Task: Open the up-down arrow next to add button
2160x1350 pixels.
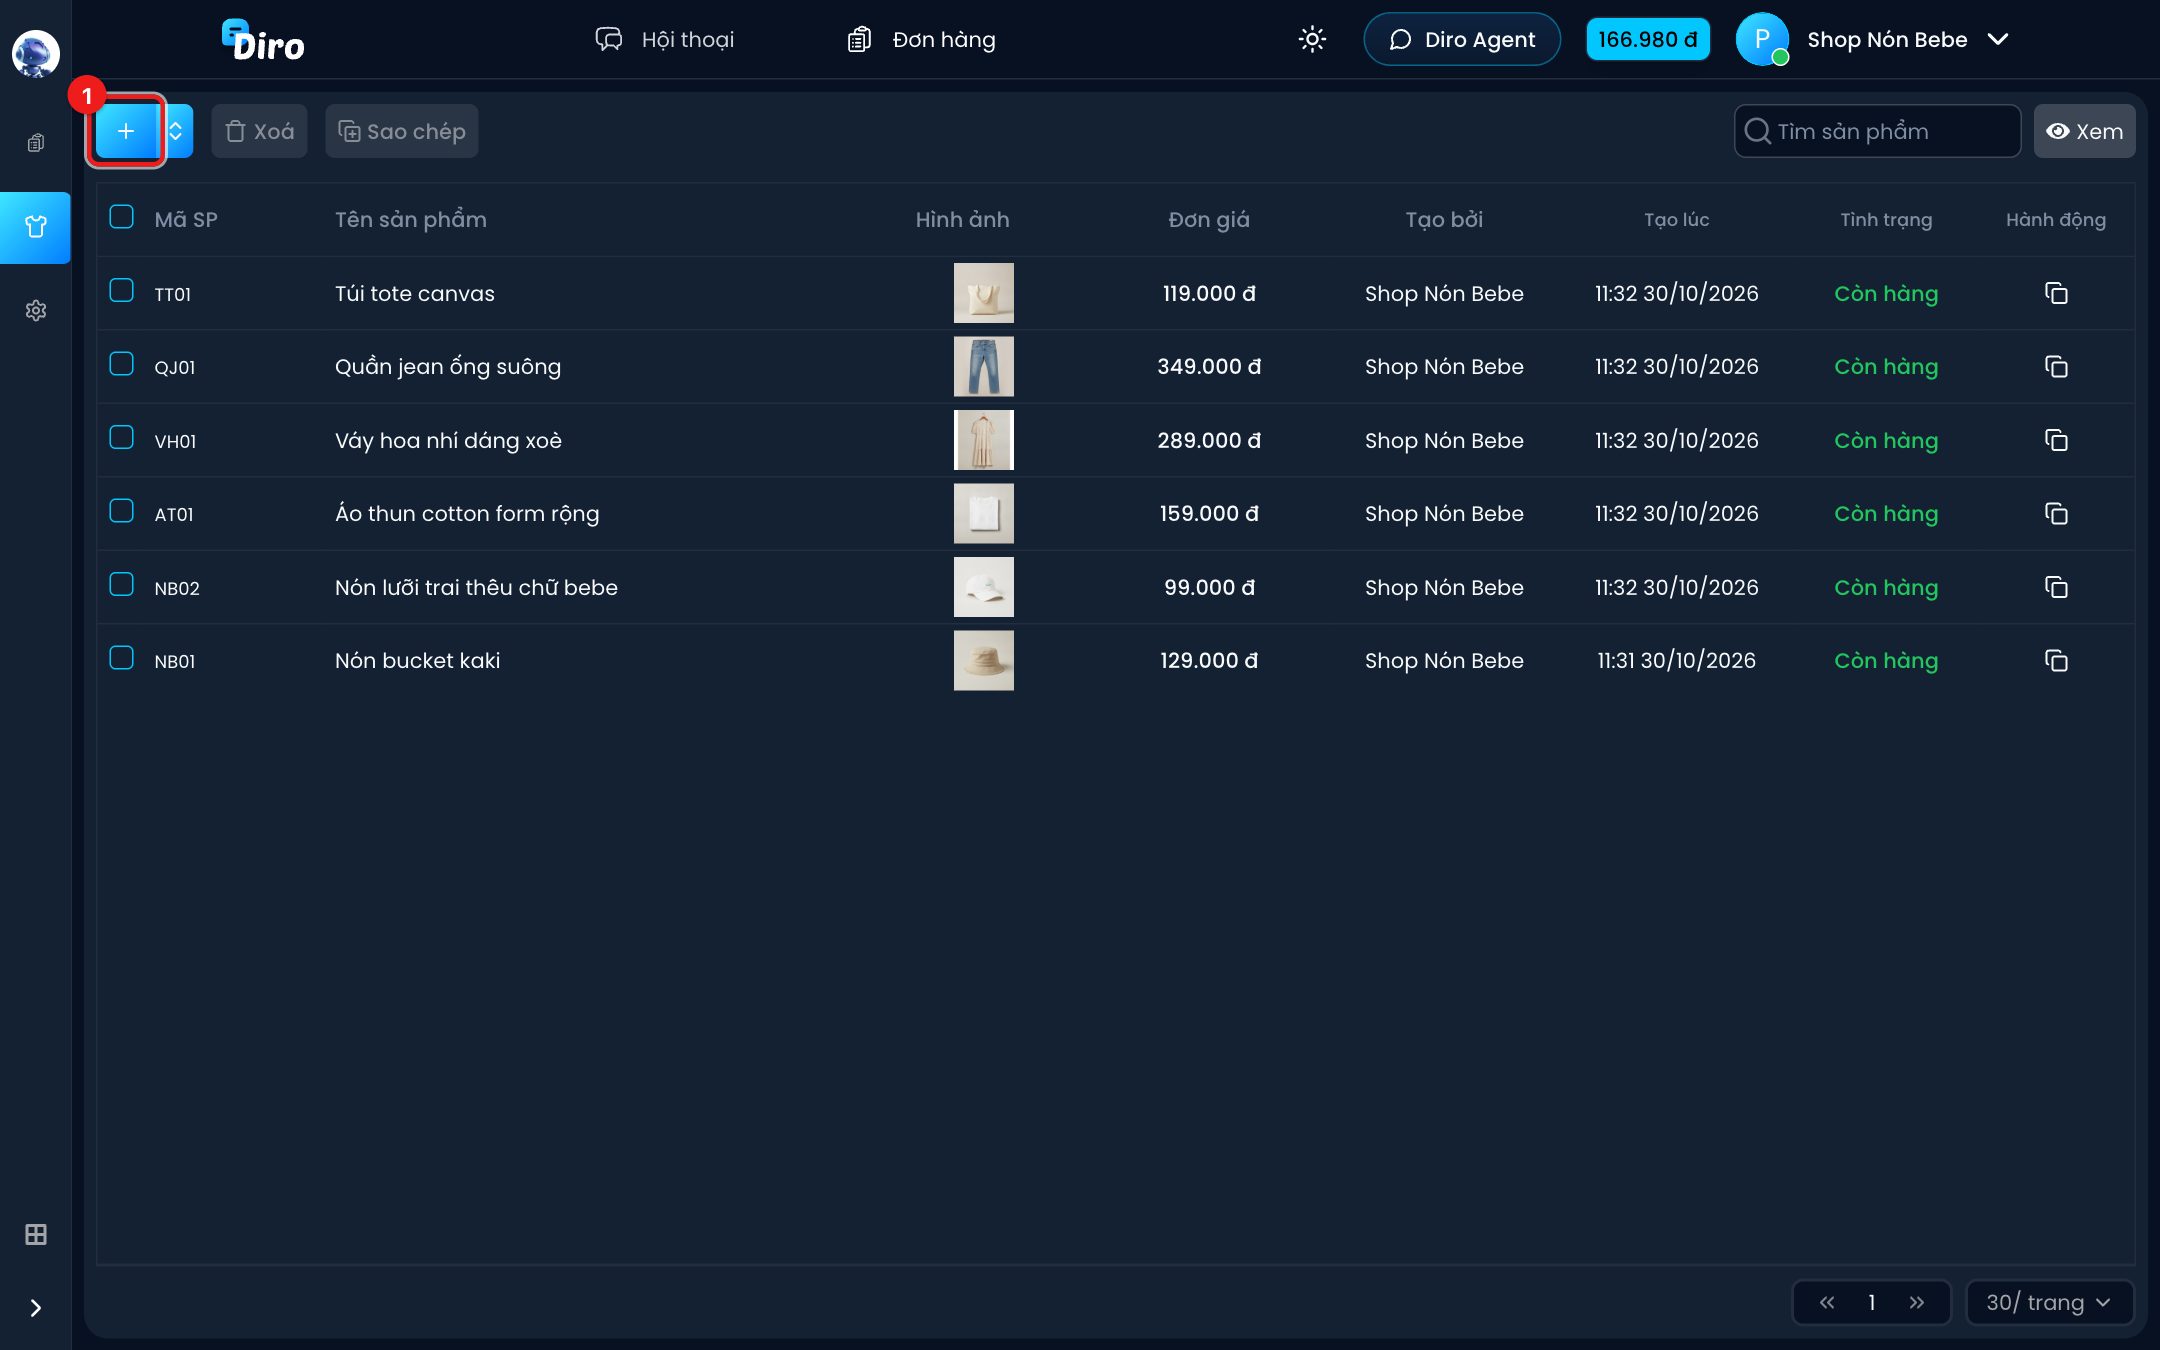Action: pyautogui.click(x=176, y=131)
